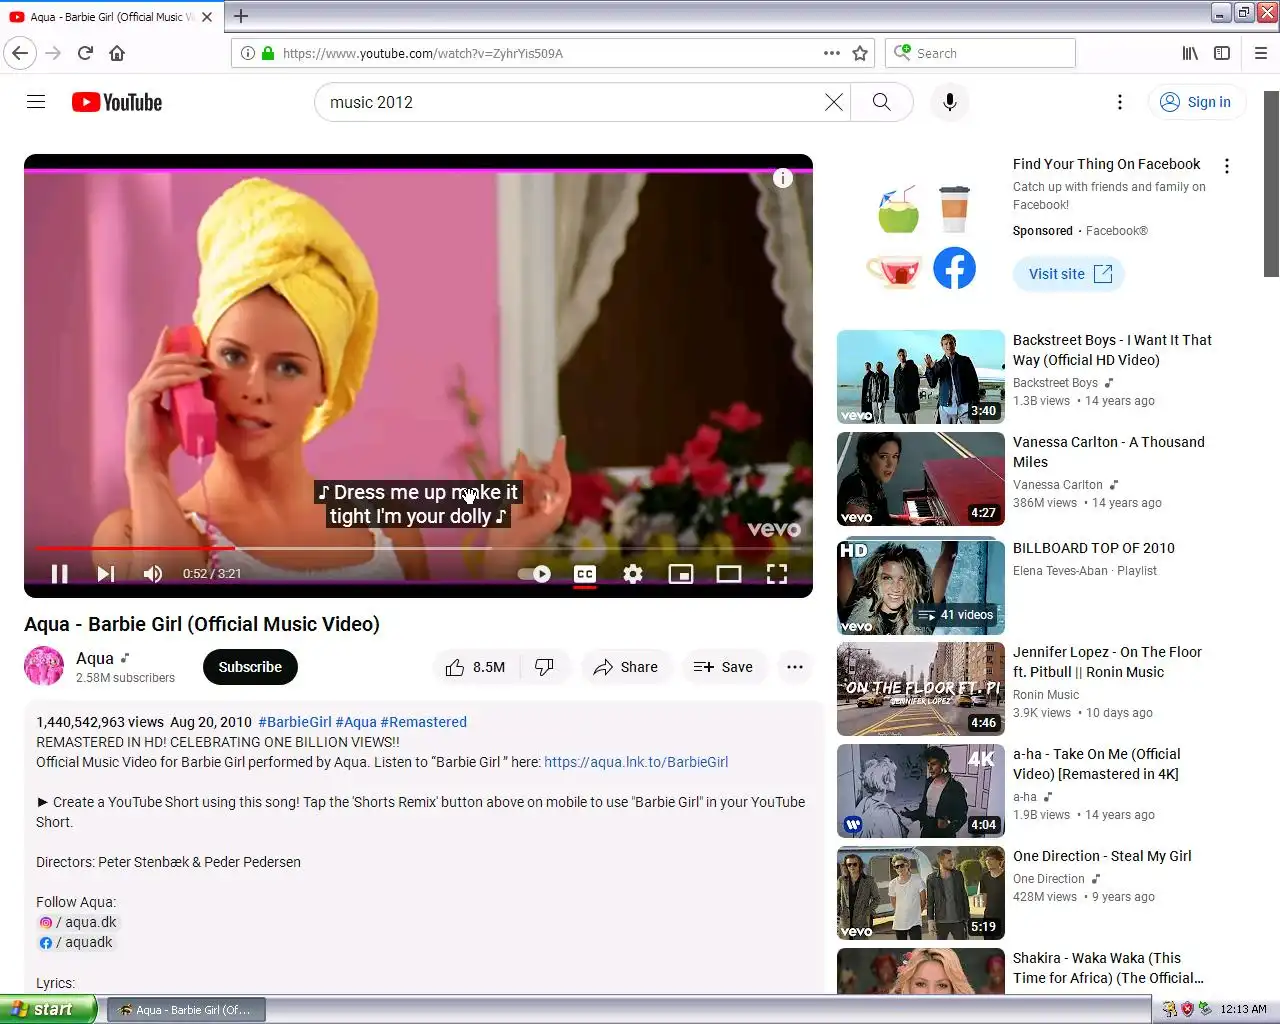Open YouTube settings three-dot menu
Image resolution: width=1280 pixels, height=1024 pixels.
1120,102
